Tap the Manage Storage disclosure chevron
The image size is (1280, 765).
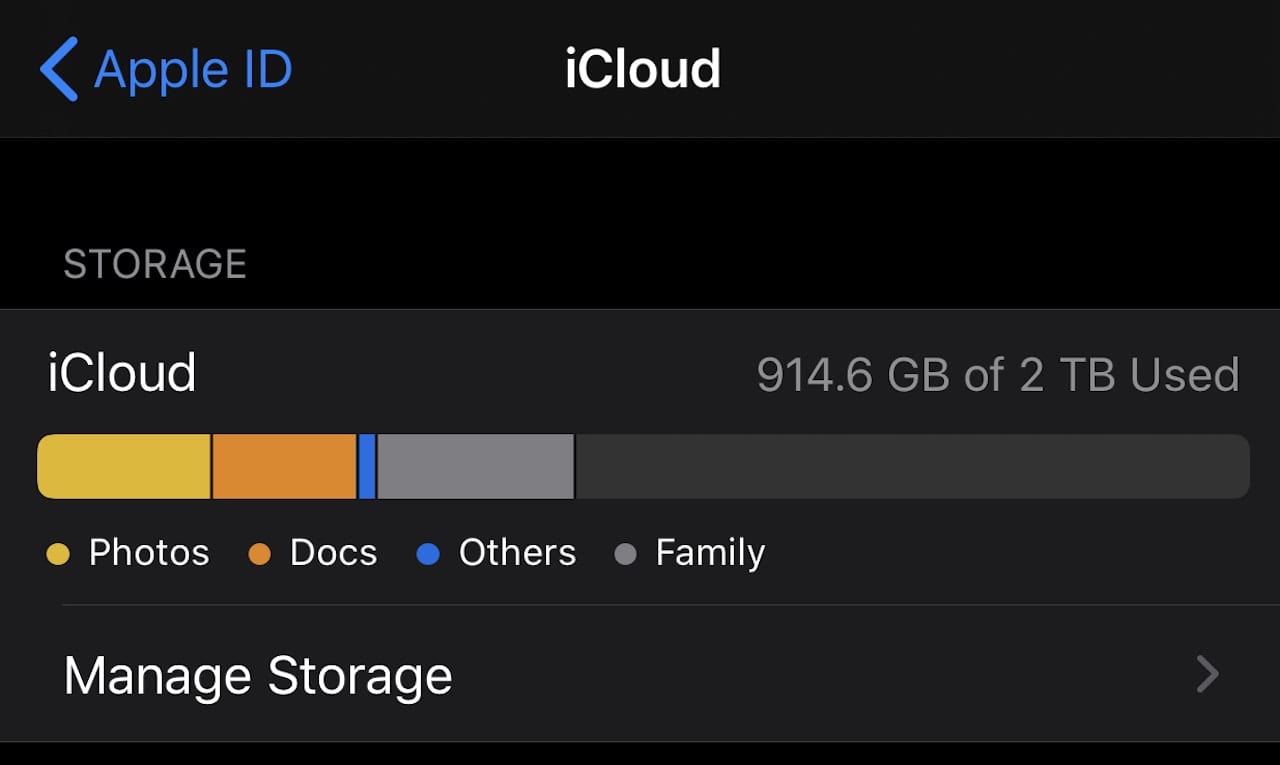click(x=1208, y=675)
